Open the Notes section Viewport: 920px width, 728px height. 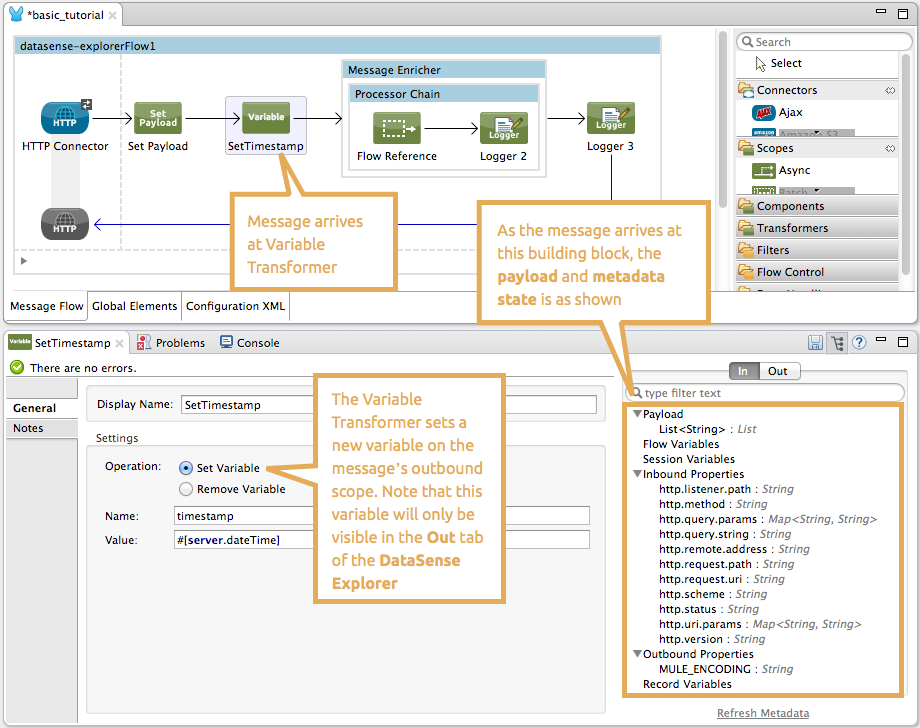tap(29, 428)
